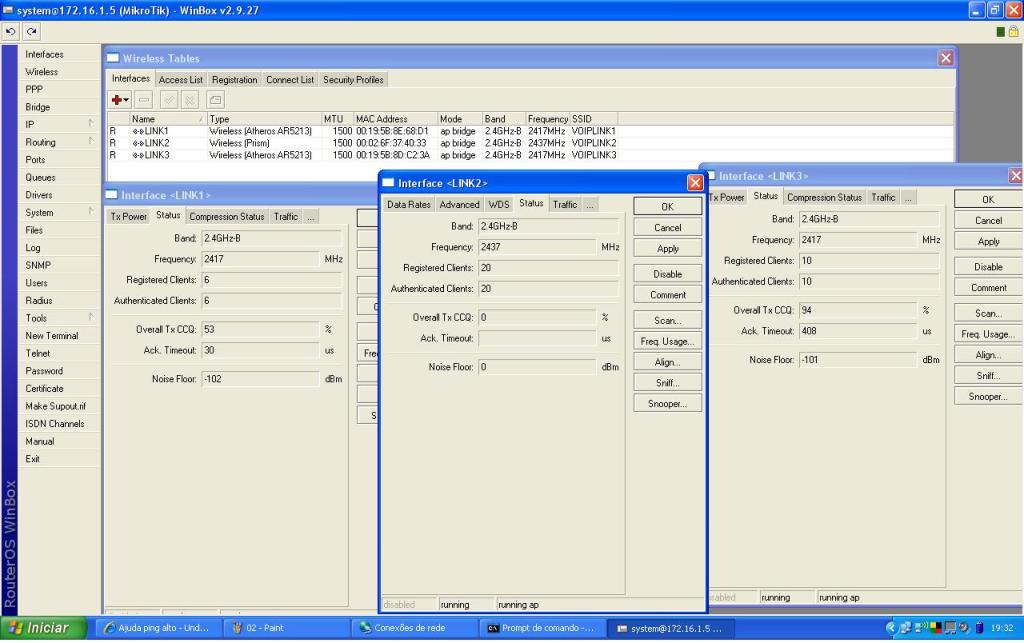Select MAC address 00:19:5B:8E:68:D1 cell
Screen dimensions: 1024x643
point(392,131)
